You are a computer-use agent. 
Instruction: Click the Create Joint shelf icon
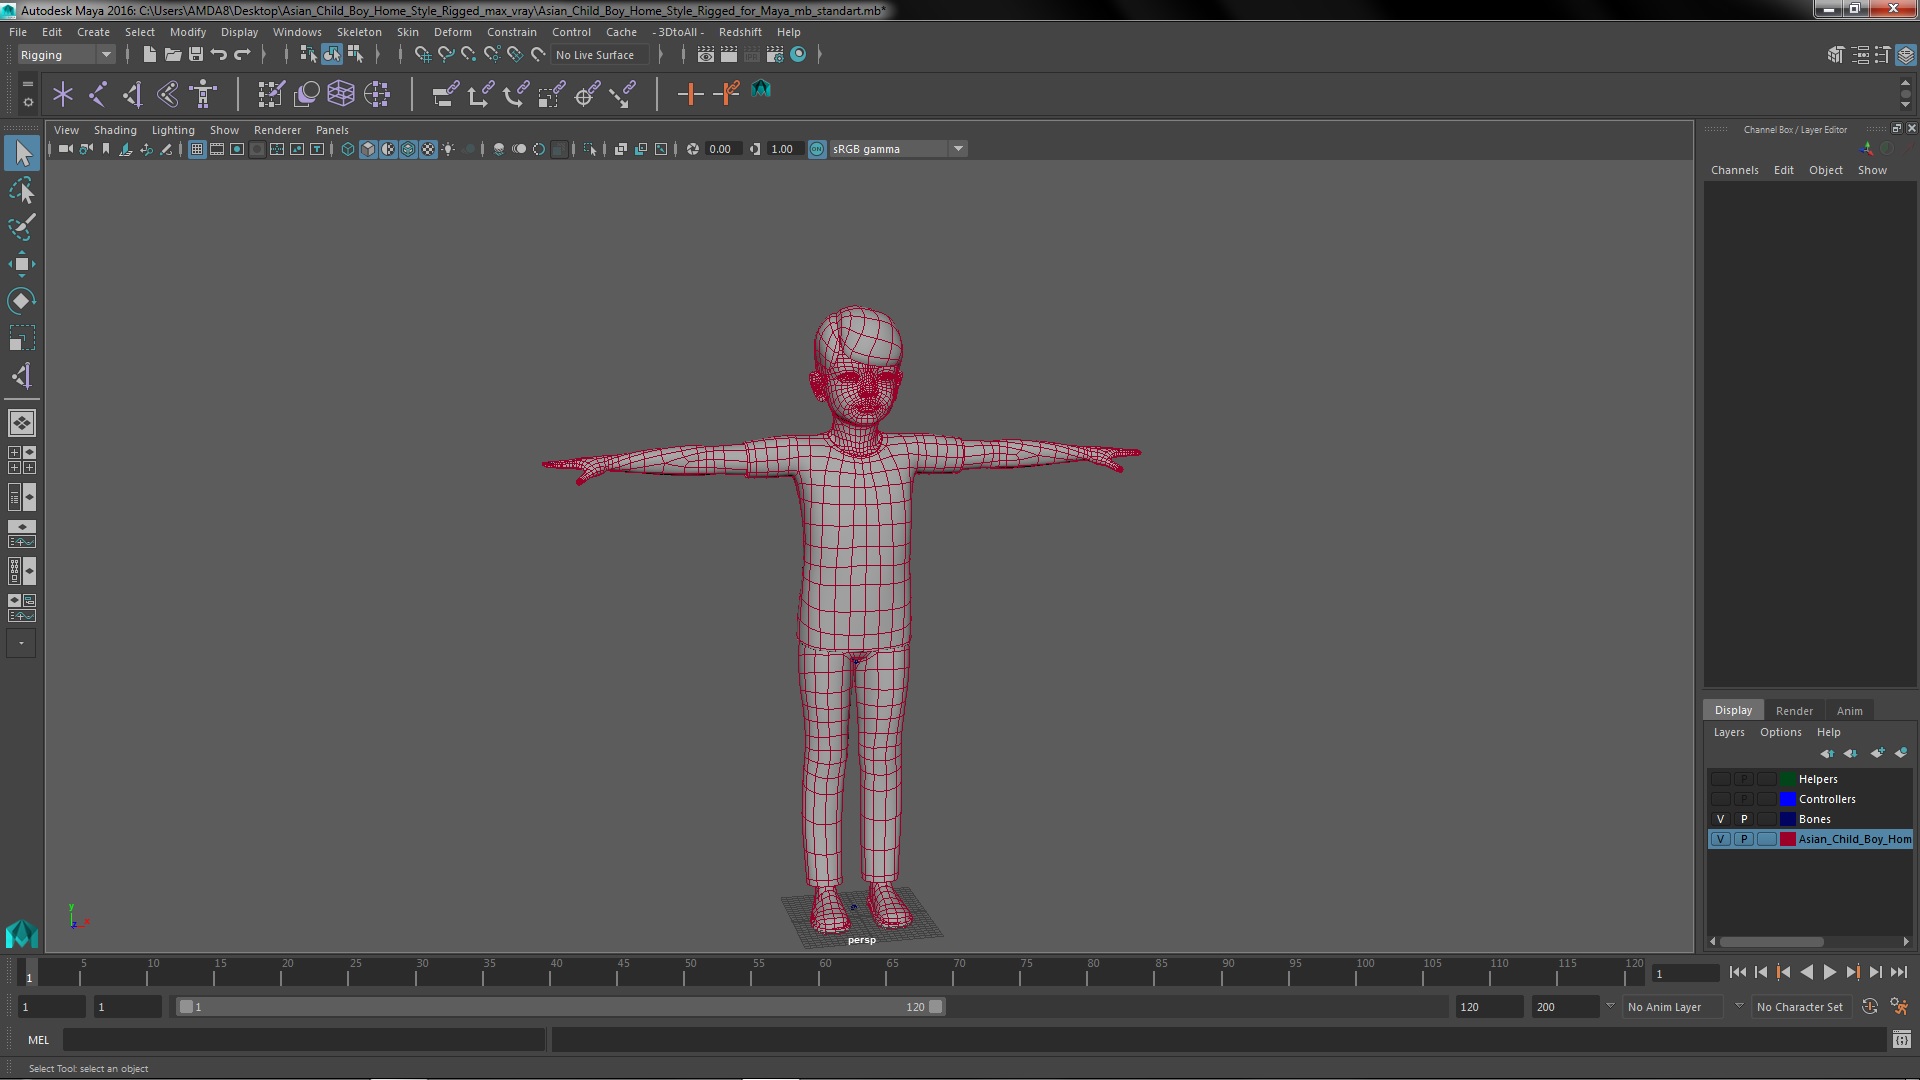point(98,94)
